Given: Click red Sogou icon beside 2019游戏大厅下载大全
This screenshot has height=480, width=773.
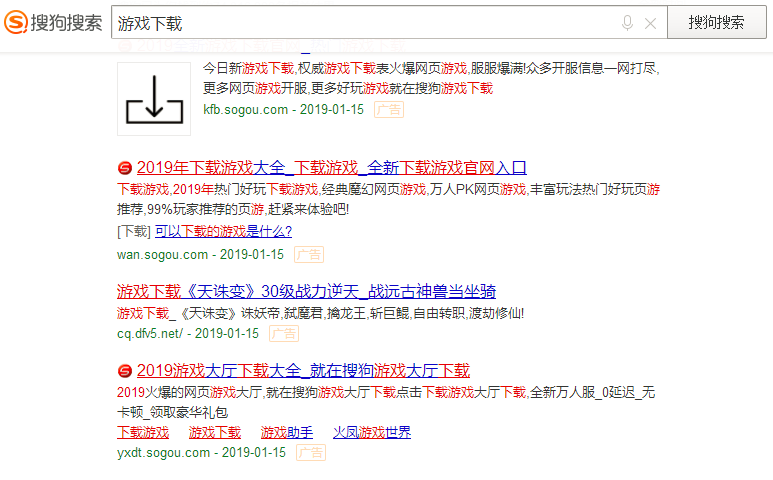Looking at the screenshot, I should click(124, 371).
